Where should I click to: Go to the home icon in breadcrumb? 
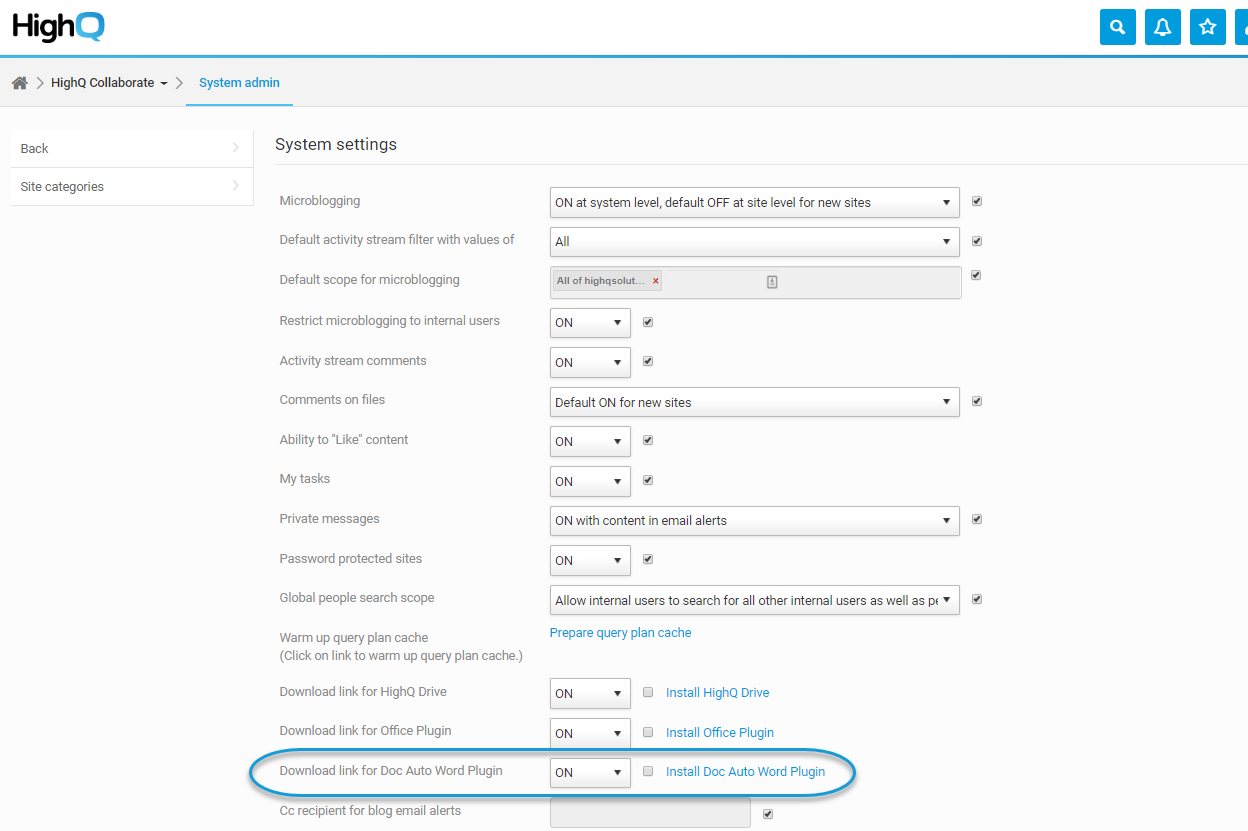(x=19, y=83)
